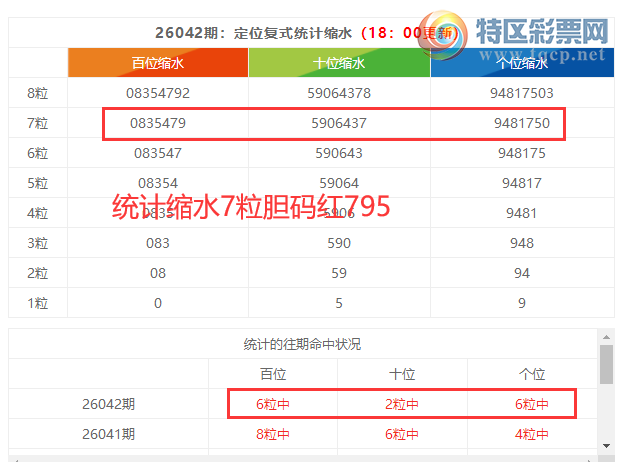This screenshot has height=462, width=618.
Task: Click 2粒中 in the 26042期 row
Action: pyautogui.click(x=402, y=404)
